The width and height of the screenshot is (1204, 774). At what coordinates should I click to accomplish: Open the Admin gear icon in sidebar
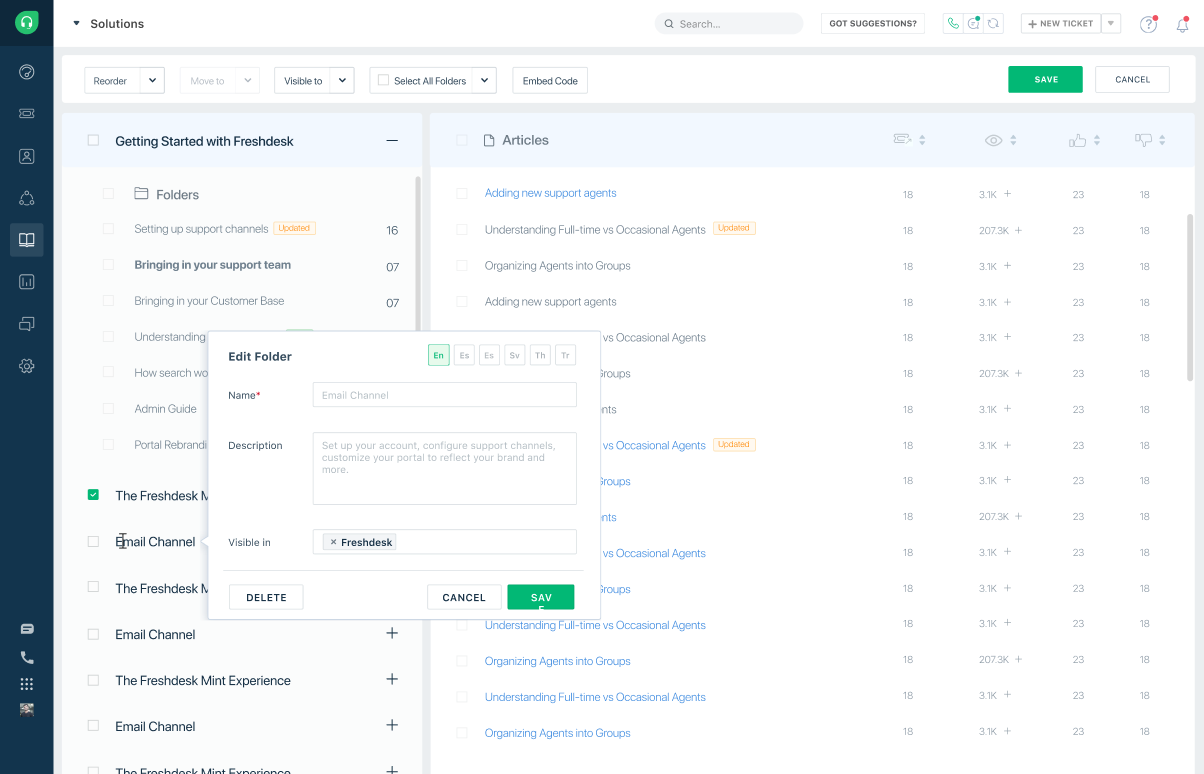[x=27, y=366]
